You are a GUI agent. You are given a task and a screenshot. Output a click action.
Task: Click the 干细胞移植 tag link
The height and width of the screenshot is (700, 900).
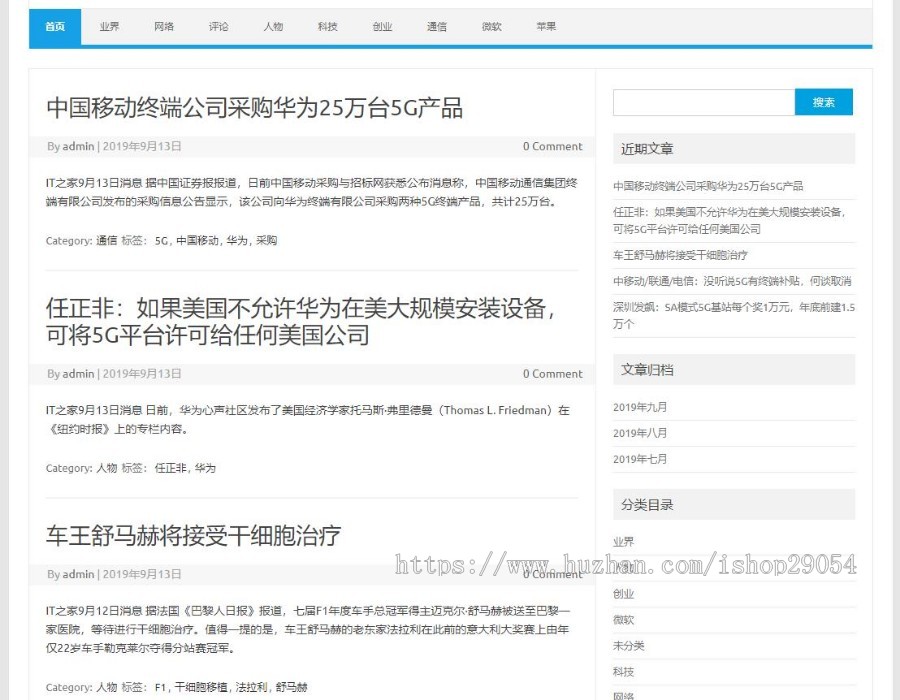[x=201, y=688]
